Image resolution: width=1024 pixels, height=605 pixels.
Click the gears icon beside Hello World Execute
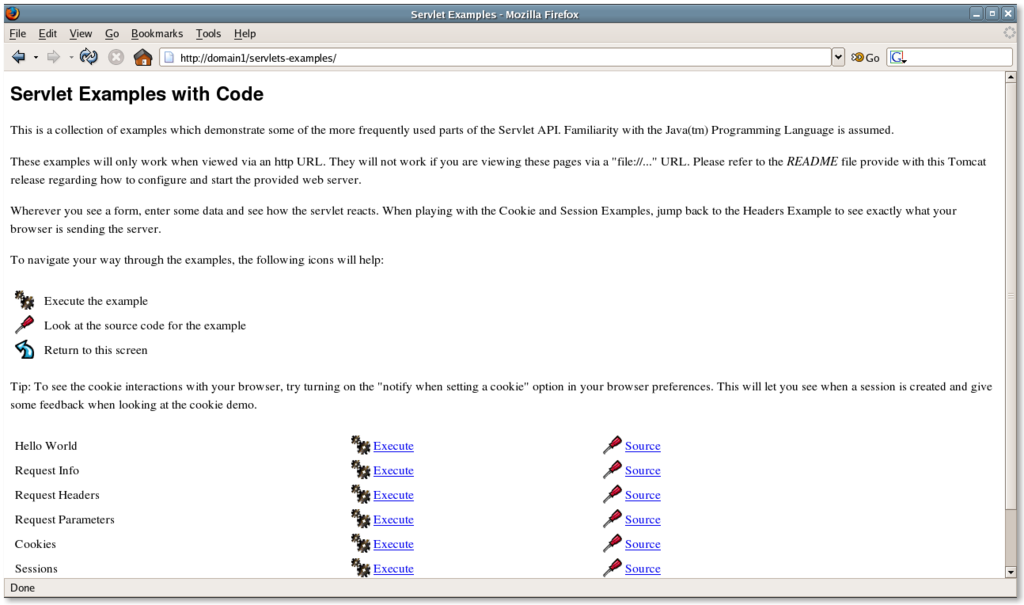coord(361,446)
